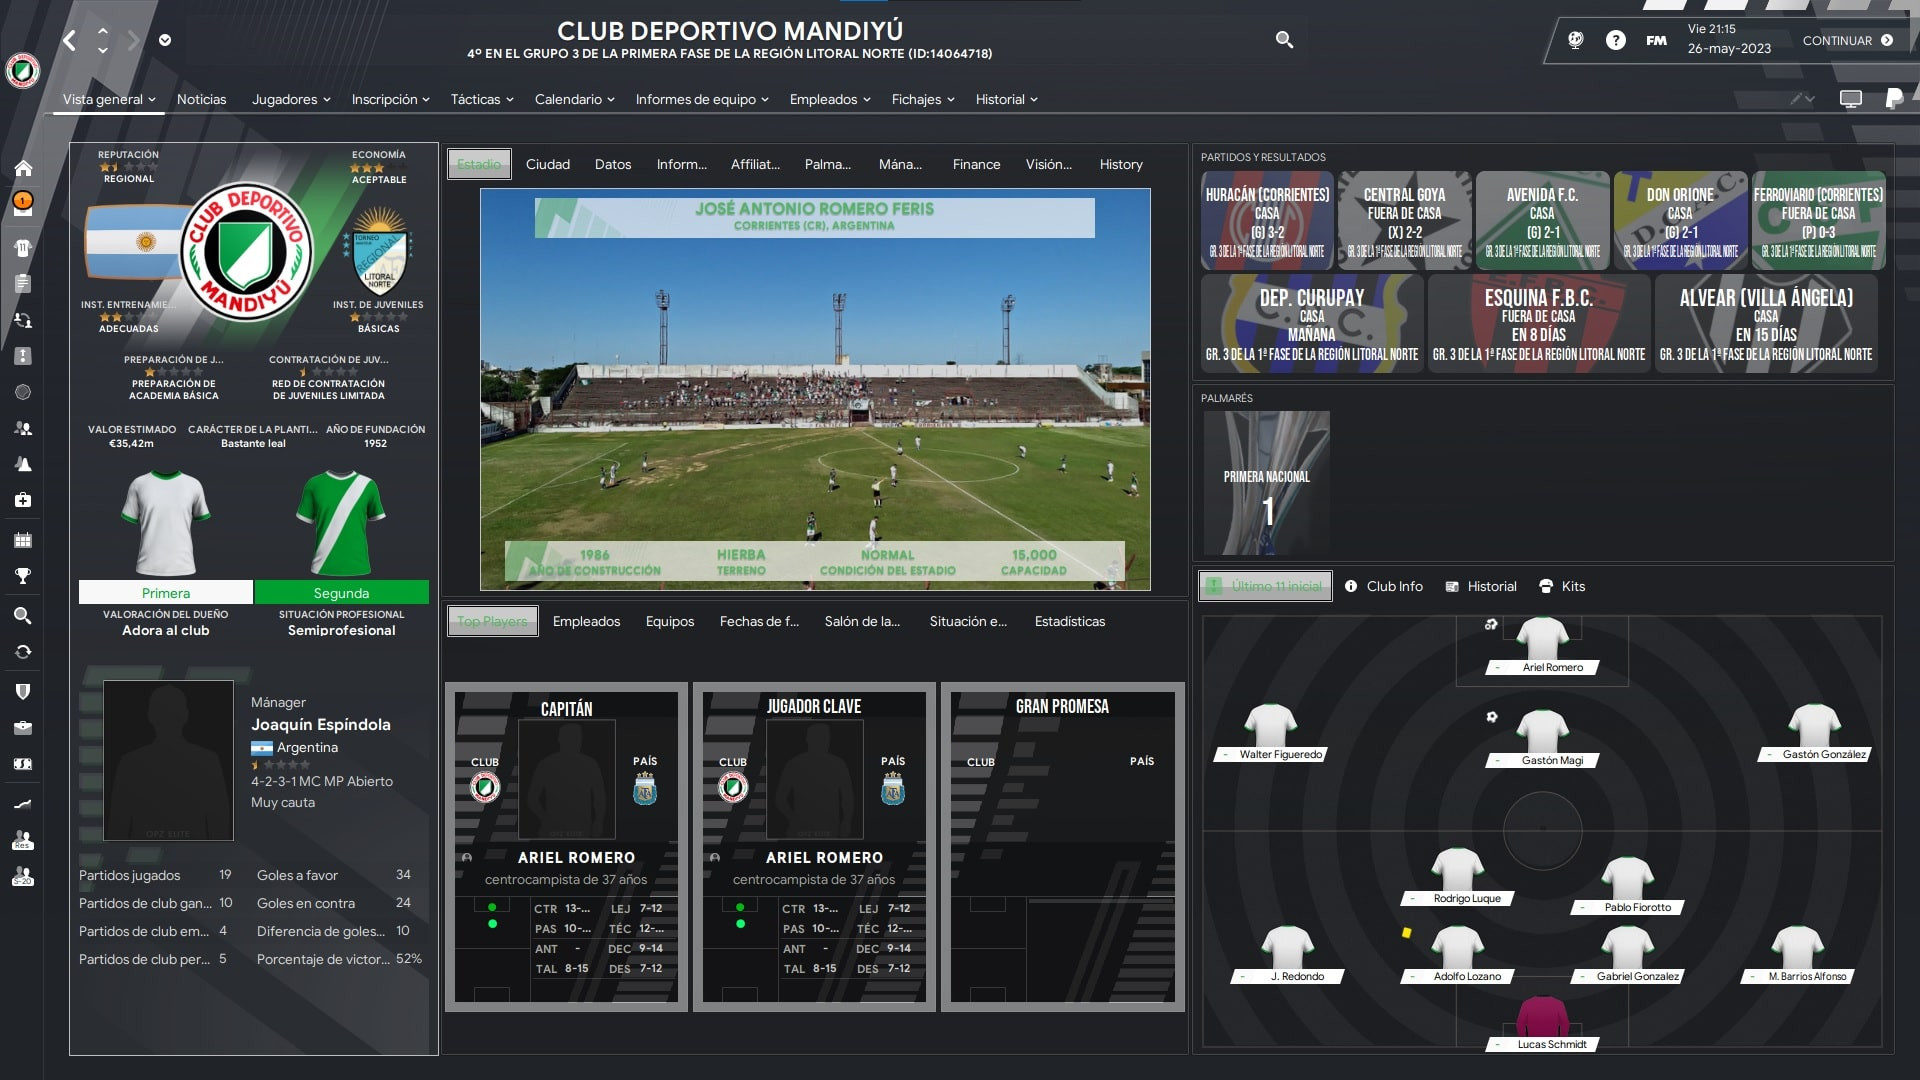Click the Mandiyú club badge top-left

pyautogui.click(x=22, y=70)
